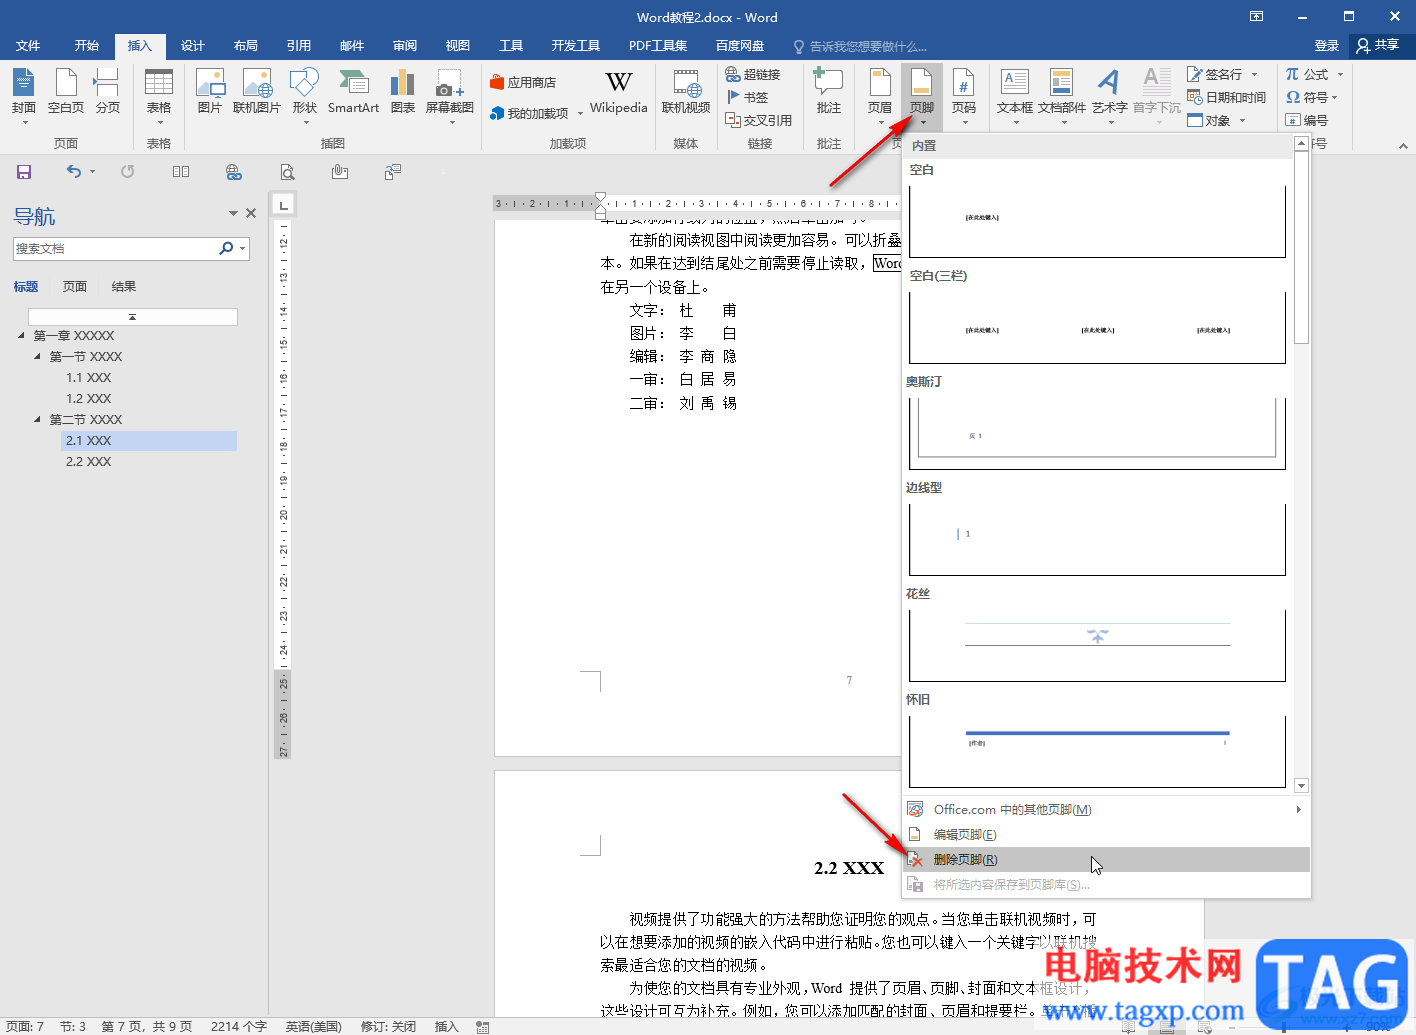Image resolution: width=1416 pixels, height=1035 pixels.
Task: Undo the last action
Action: coord(73,172)
